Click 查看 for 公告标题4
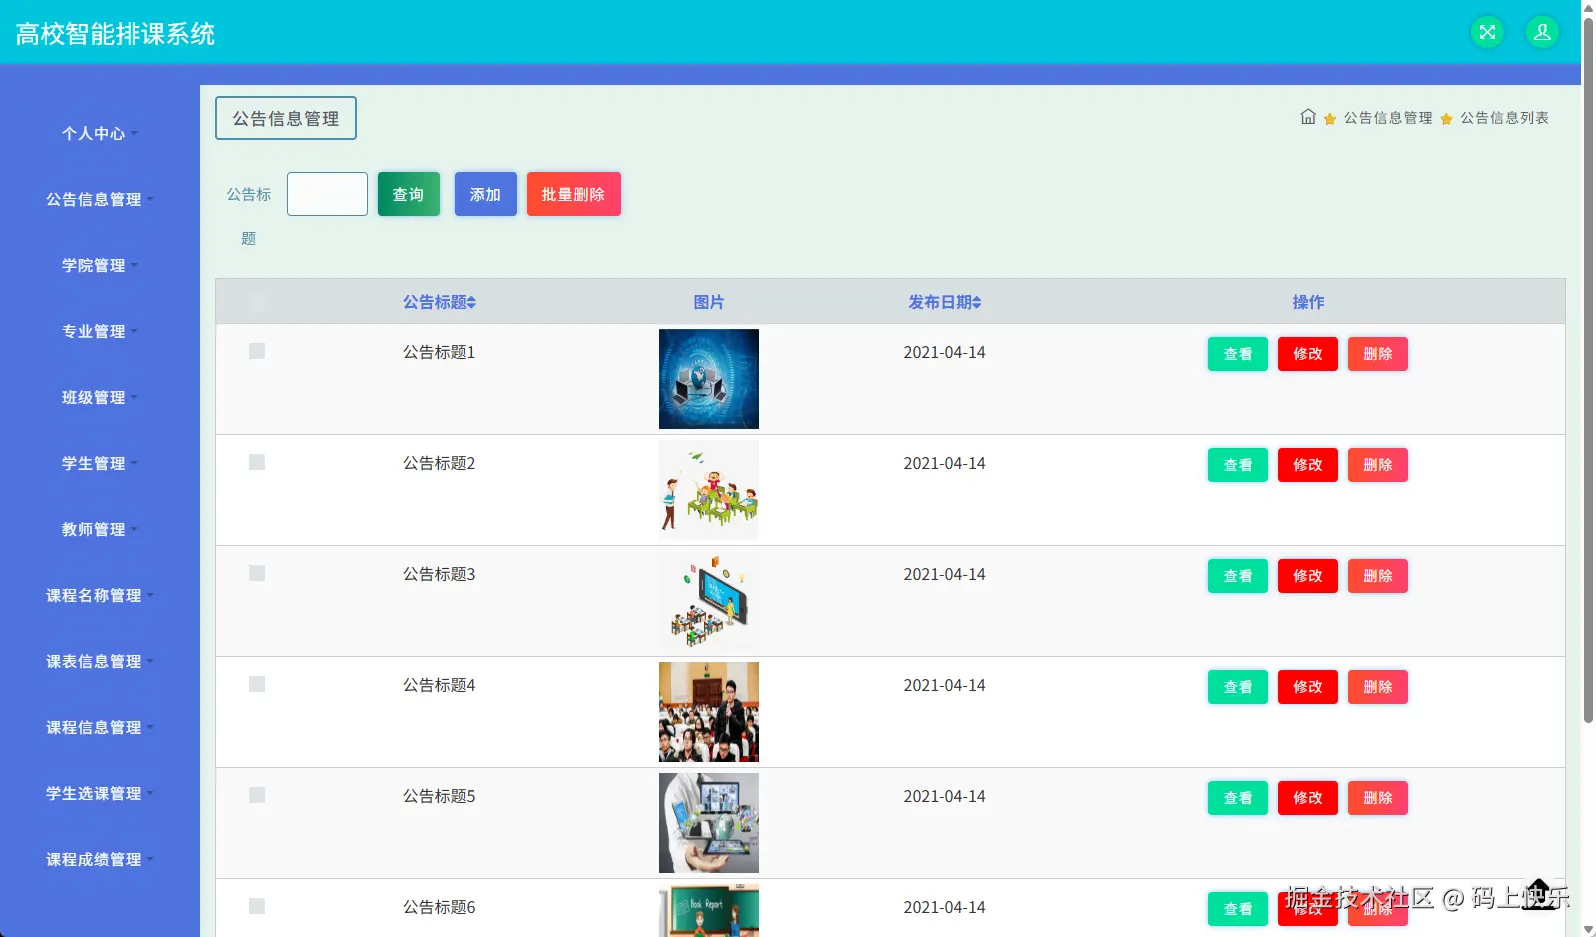1596x937 pixels. tap(1237, 687)
